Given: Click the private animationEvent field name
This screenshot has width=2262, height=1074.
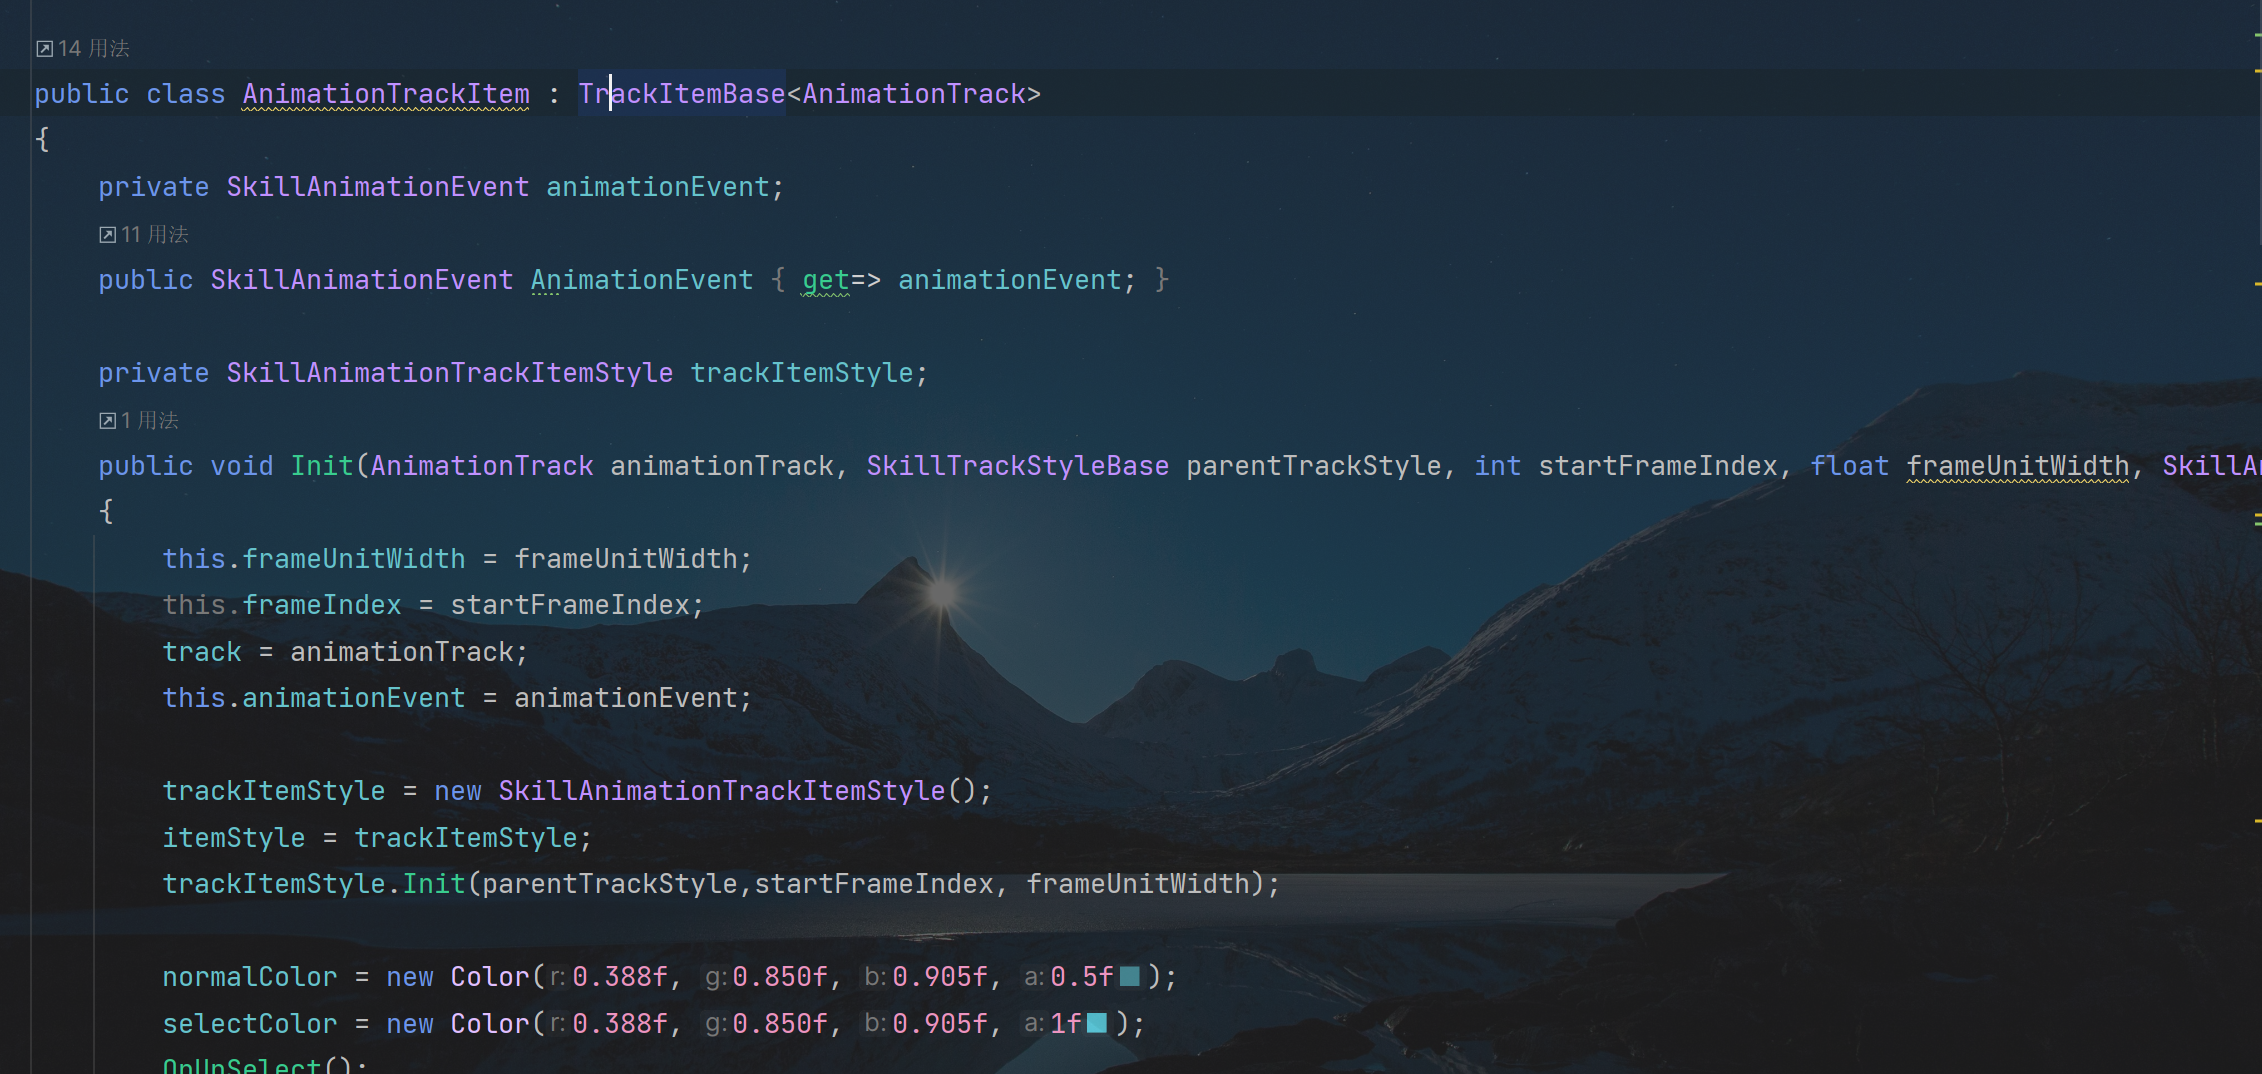Looking at the screenshot, I should click(657, 188).
